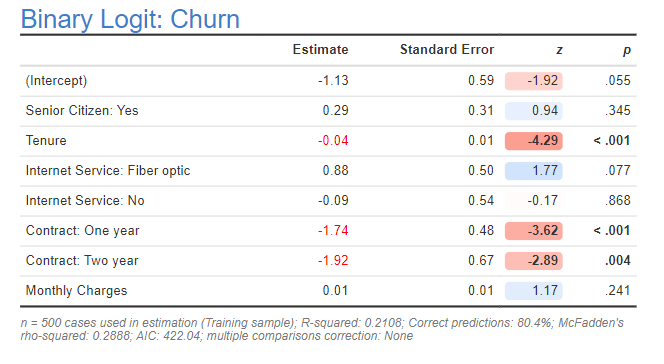Select the Monthly Charges row label

(76, 291)
